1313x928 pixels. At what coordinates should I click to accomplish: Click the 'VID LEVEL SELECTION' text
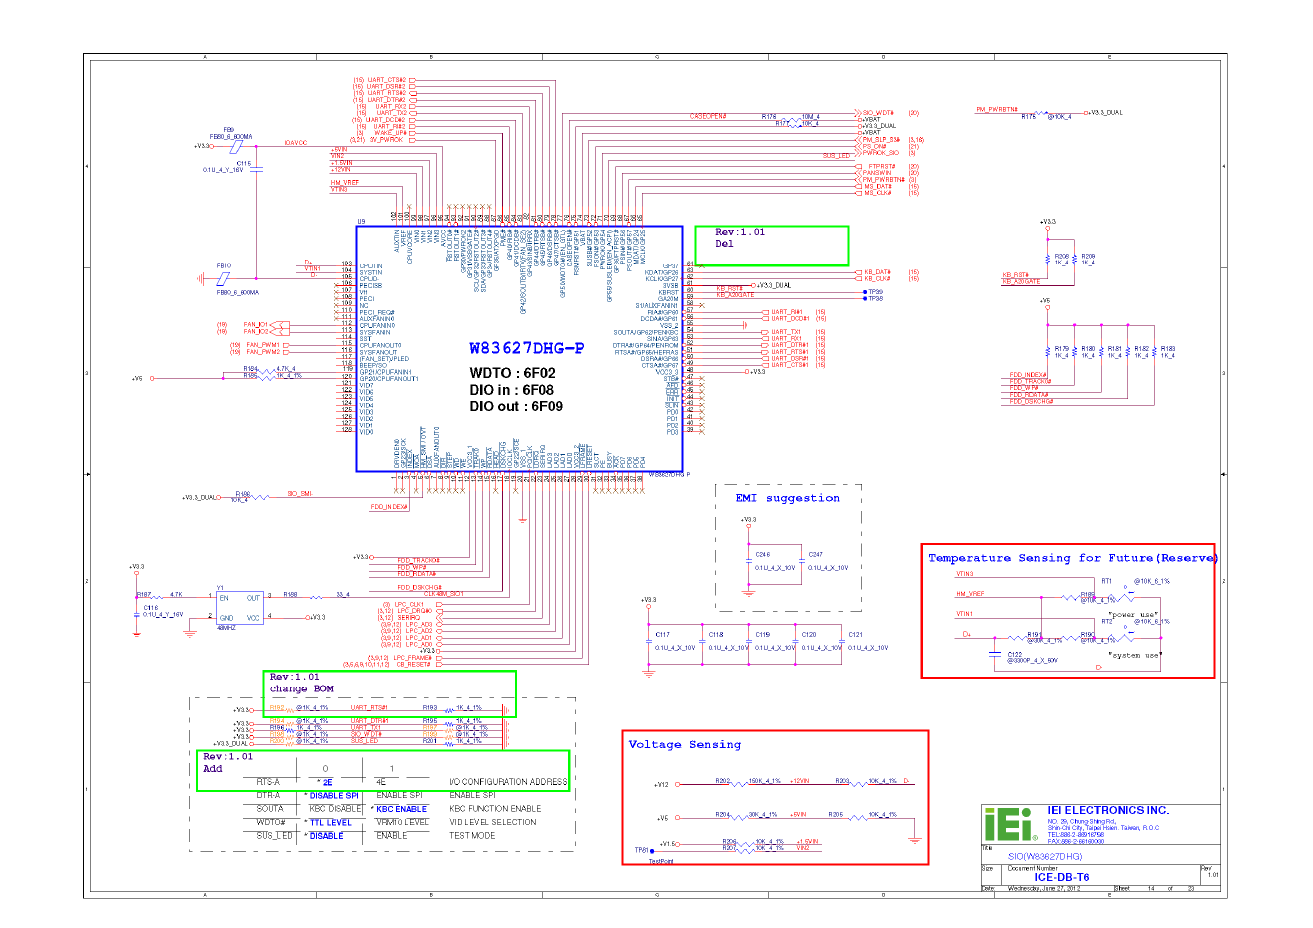coord(493,822)
